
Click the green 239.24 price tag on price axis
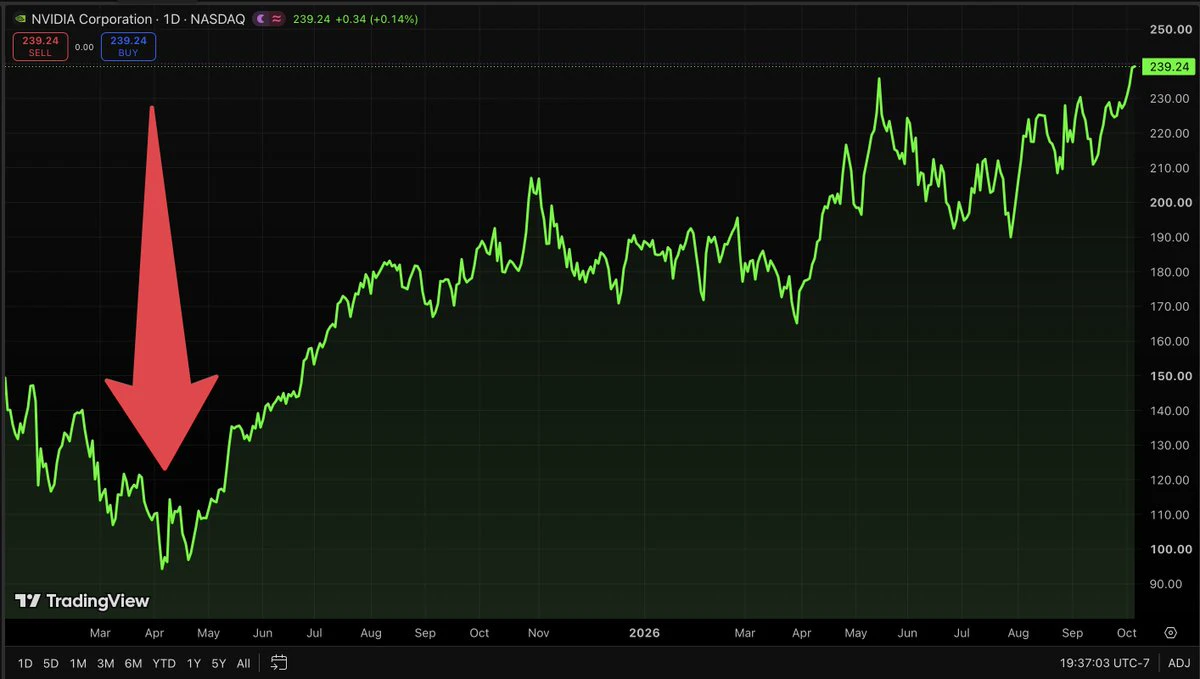(1168, 67)
